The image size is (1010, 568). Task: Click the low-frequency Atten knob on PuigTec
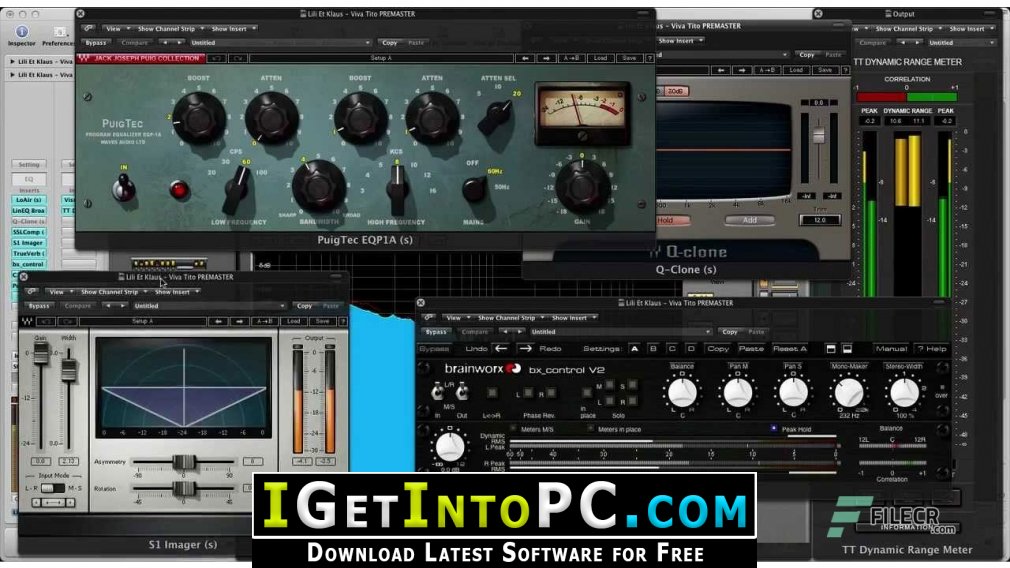click(x=271, y=118)
